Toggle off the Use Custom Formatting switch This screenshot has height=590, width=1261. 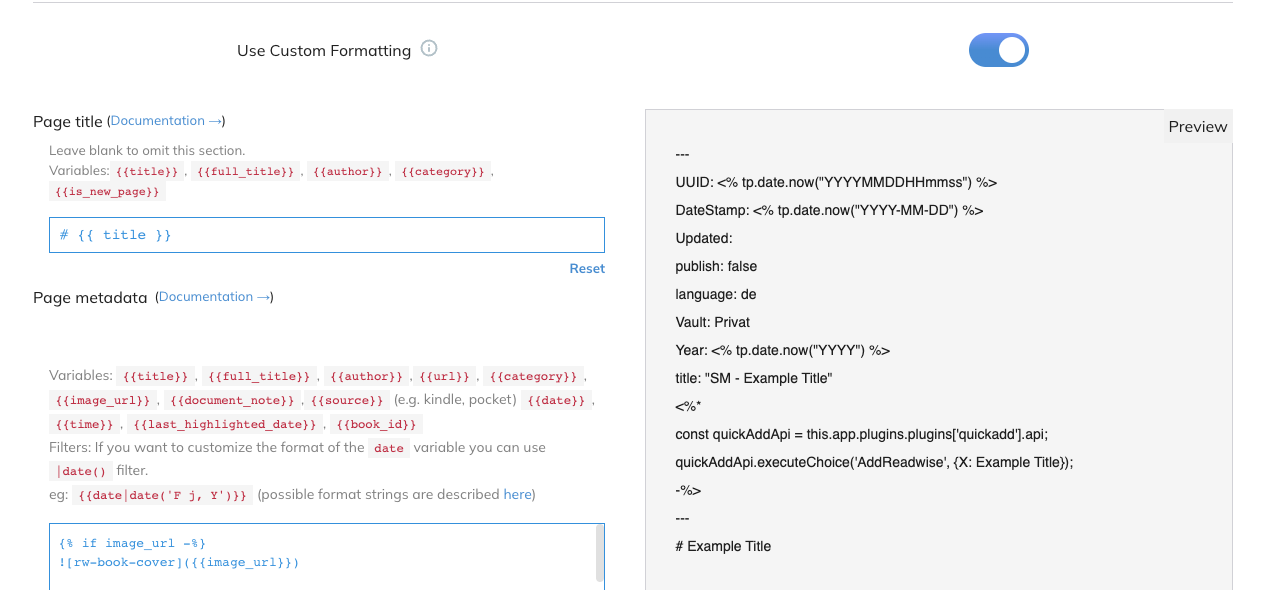click(998, 50)
